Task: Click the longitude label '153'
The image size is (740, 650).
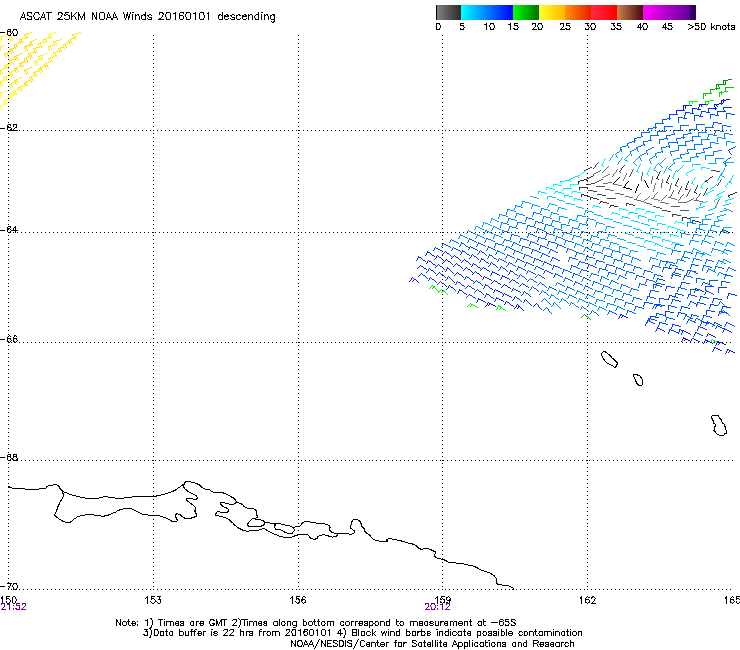Action: coord(153,600)
